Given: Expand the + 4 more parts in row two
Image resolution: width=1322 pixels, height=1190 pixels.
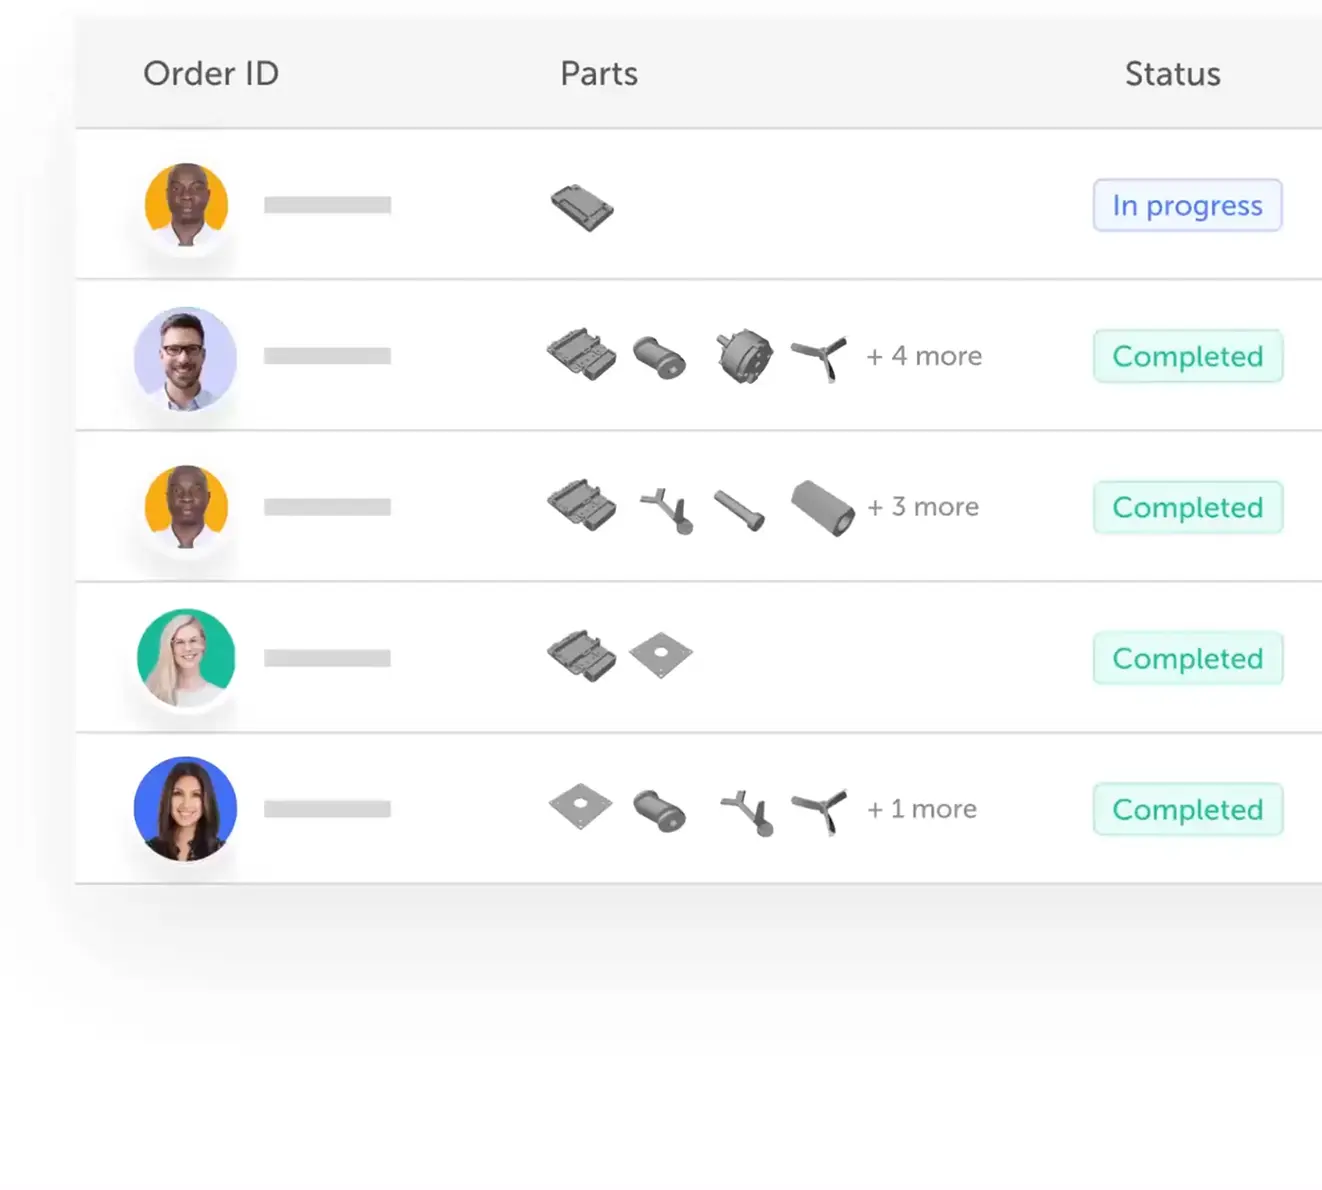Looking at the screenshot, I should (x=923, y=356).
